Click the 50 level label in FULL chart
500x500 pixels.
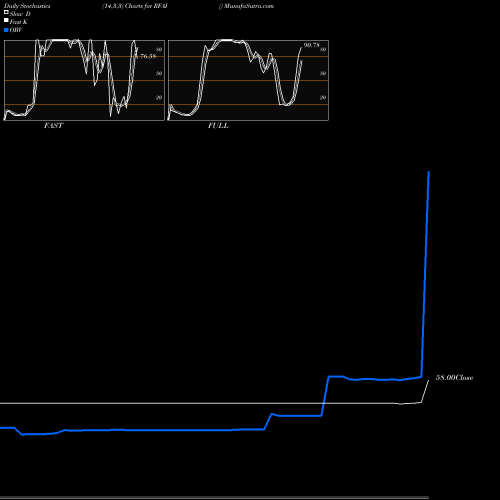pos(323,73)
